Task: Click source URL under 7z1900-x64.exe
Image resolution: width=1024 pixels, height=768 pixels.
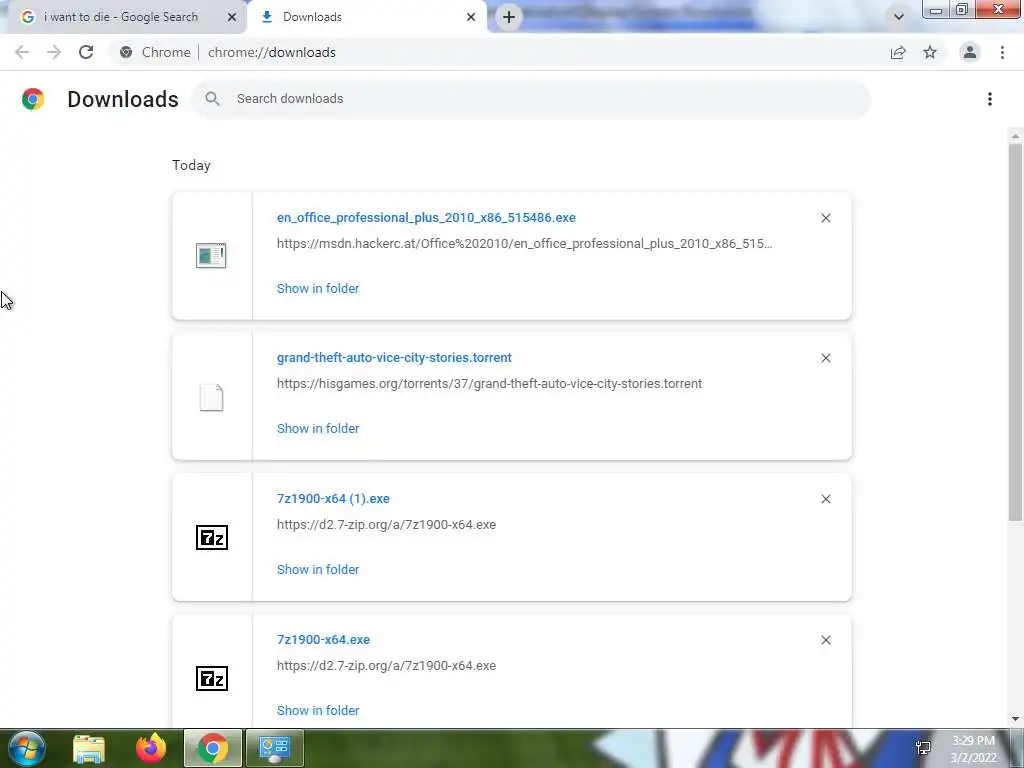Action: click(x=386, y=665)
